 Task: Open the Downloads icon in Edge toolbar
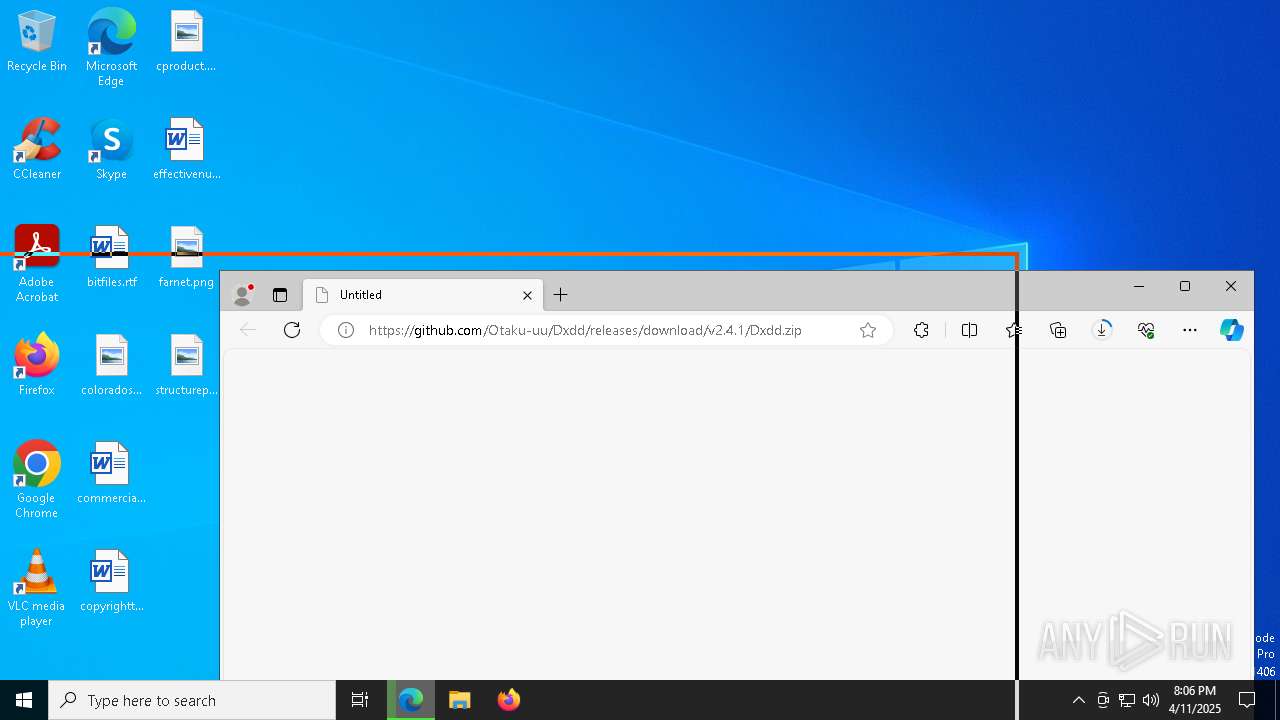(1102, 330)
